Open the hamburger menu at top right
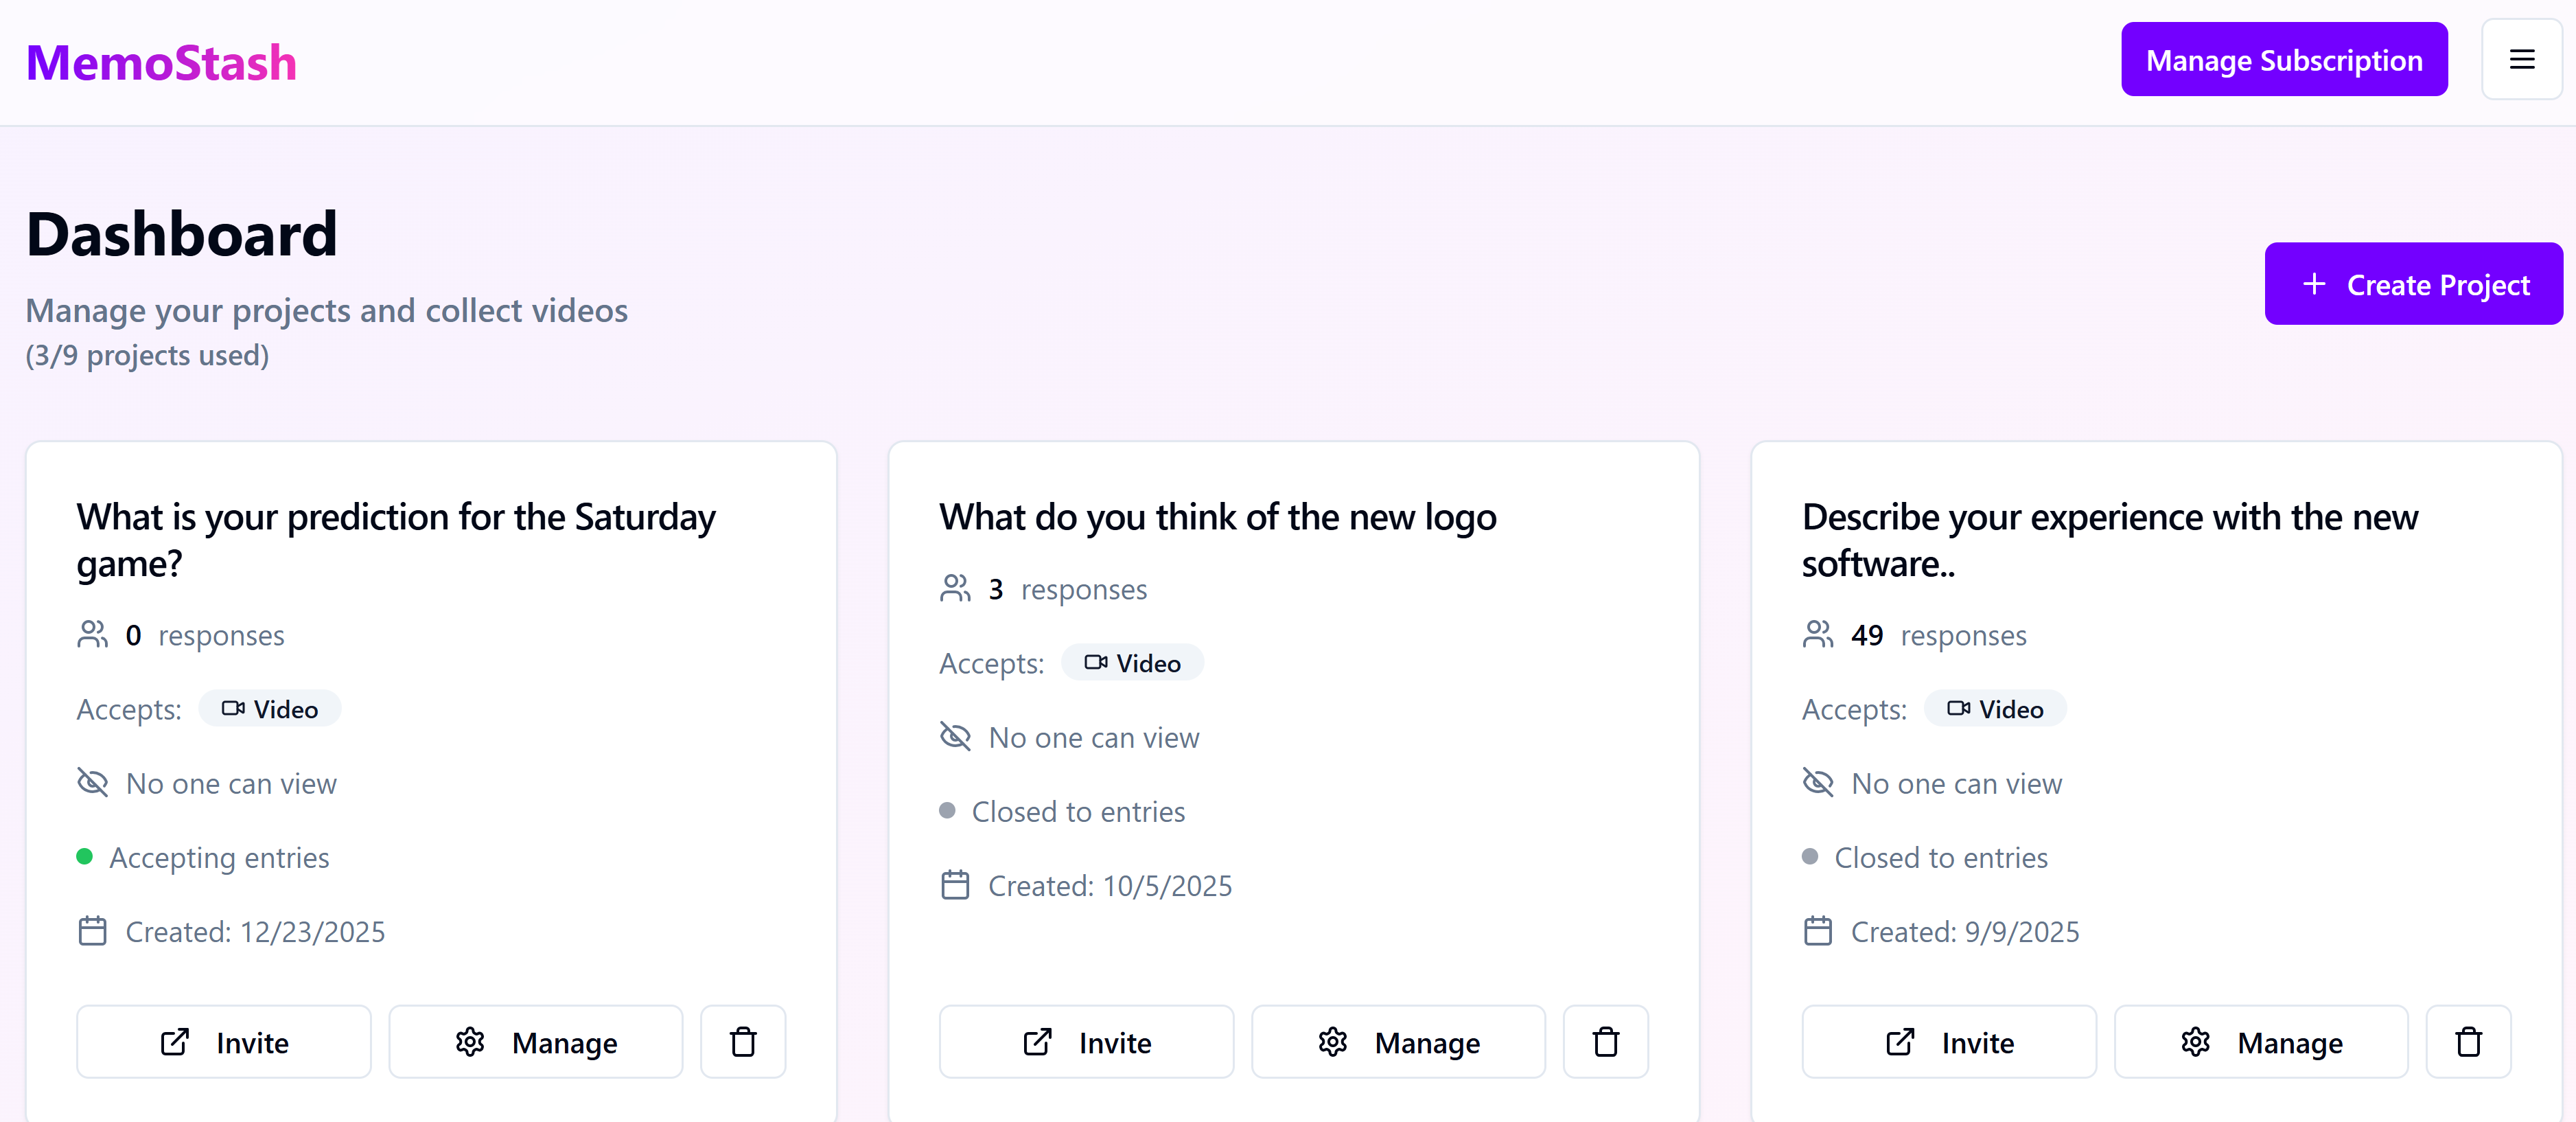This screenshot has width=2576, height=1122. tap(2522, 59)
